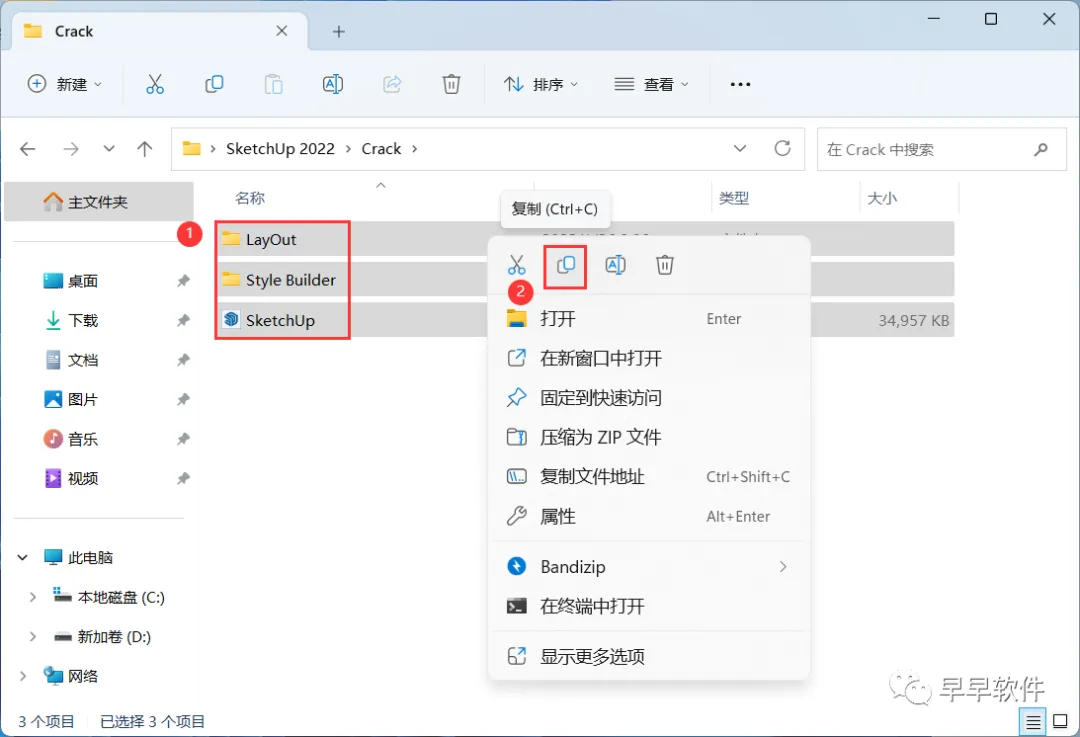Expand the 本地磁盘 (C:) node
This screenshot has width=1080, height=737.
tap(32, 597)
